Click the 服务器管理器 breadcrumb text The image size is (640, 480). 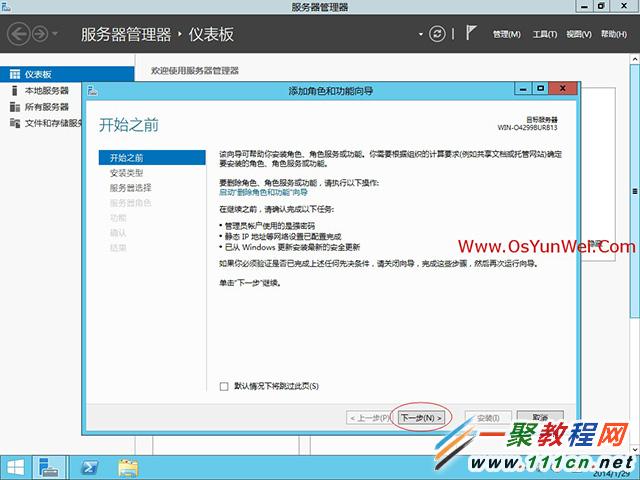[x=126, y=34]
